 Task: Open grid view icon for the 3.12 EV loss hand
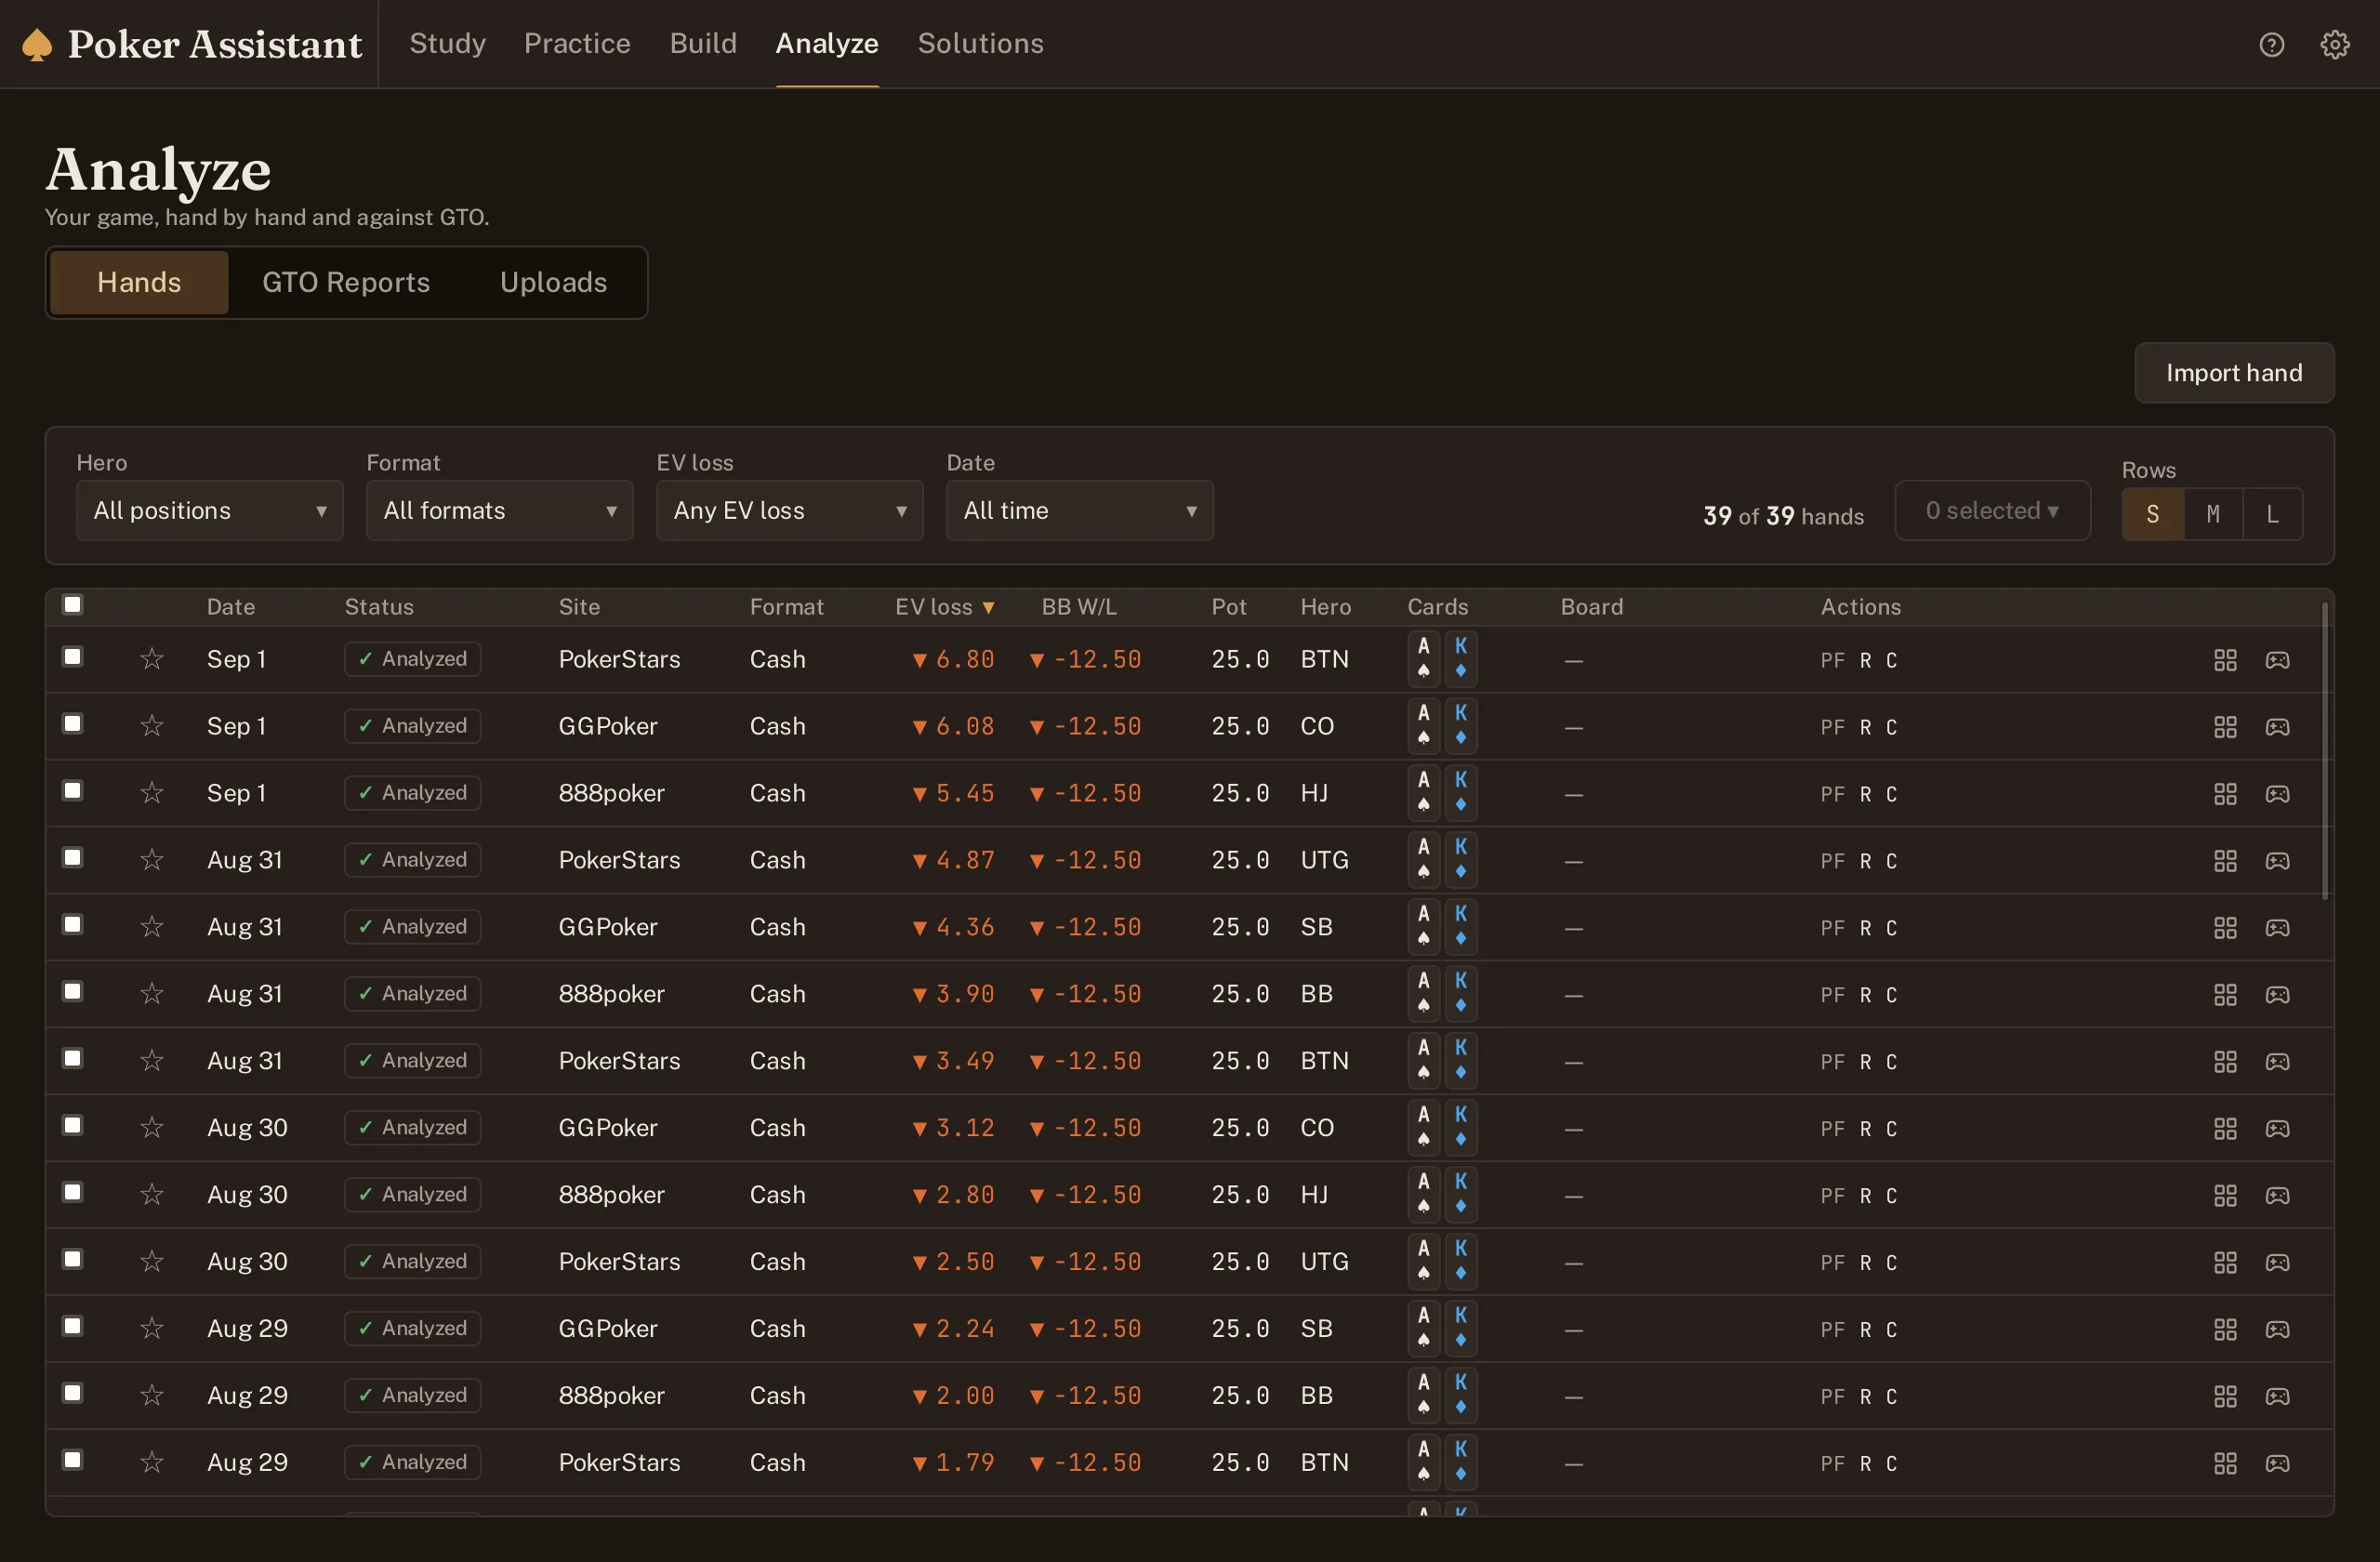pyautogui.click(x=2225, y=1129)
